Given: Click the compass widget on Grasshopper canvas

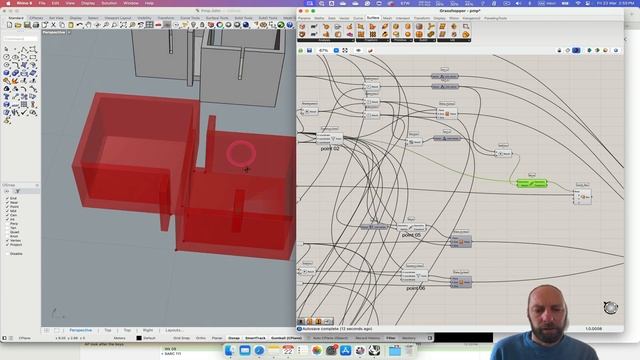Looking at the screenshot, I should (x=611, y=308).
